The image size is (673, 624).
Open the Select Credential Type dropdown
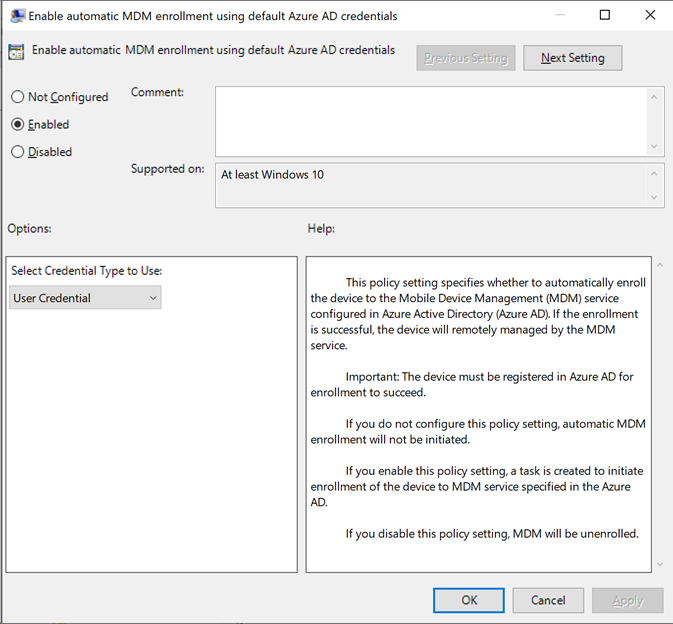(x=85, y=297)
